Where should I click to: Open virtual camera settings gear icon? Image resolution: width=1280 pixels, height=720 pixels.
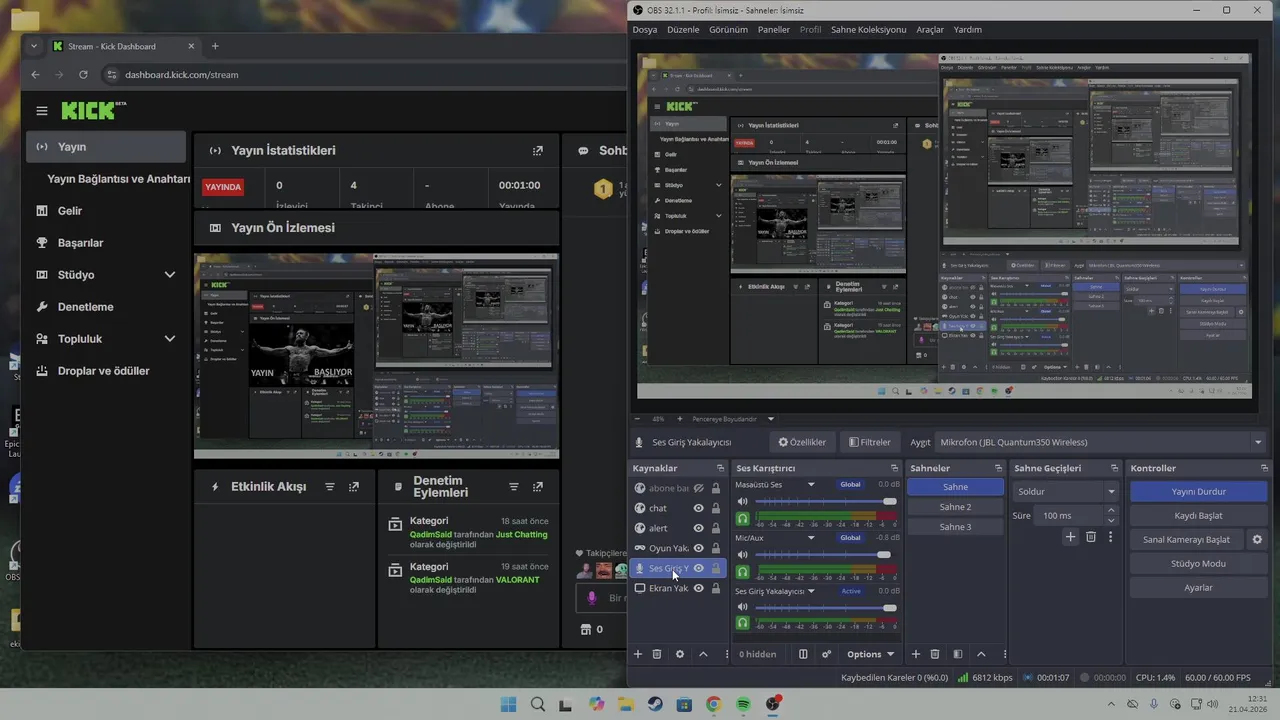[x=1257, y=539]
